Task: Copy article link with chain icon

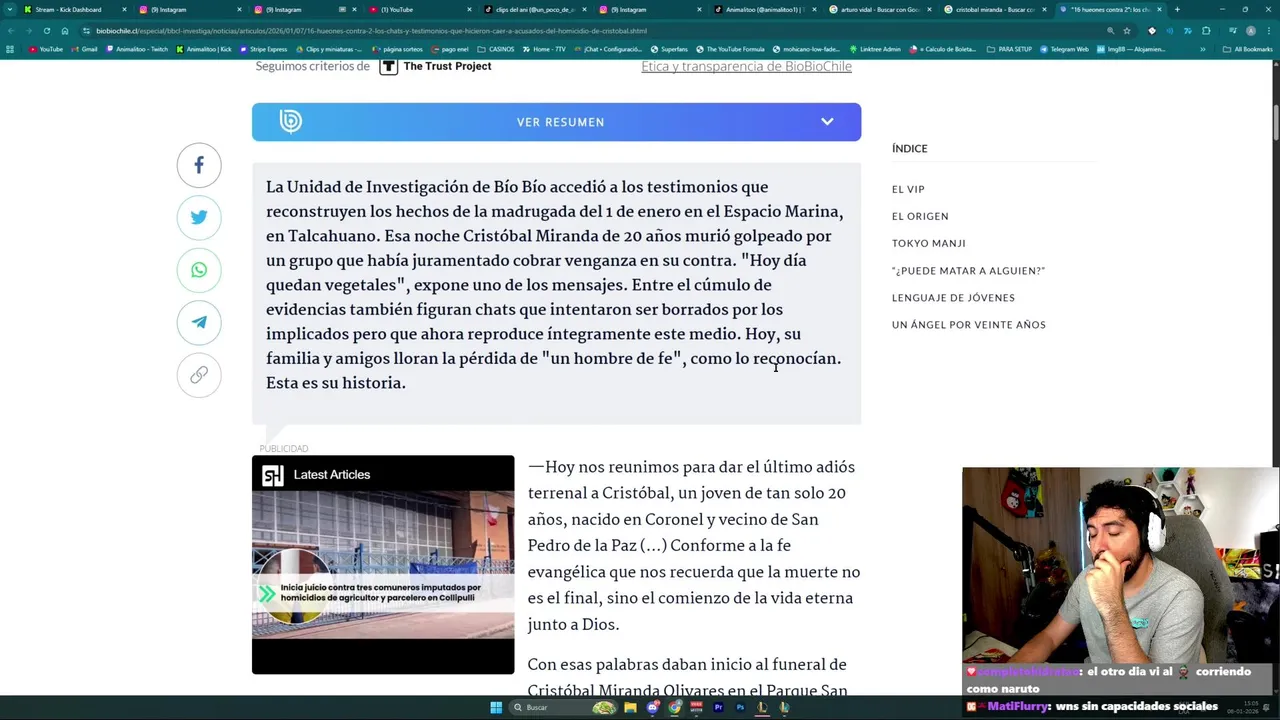Action: pyautogui.click(x=199, y=374)
